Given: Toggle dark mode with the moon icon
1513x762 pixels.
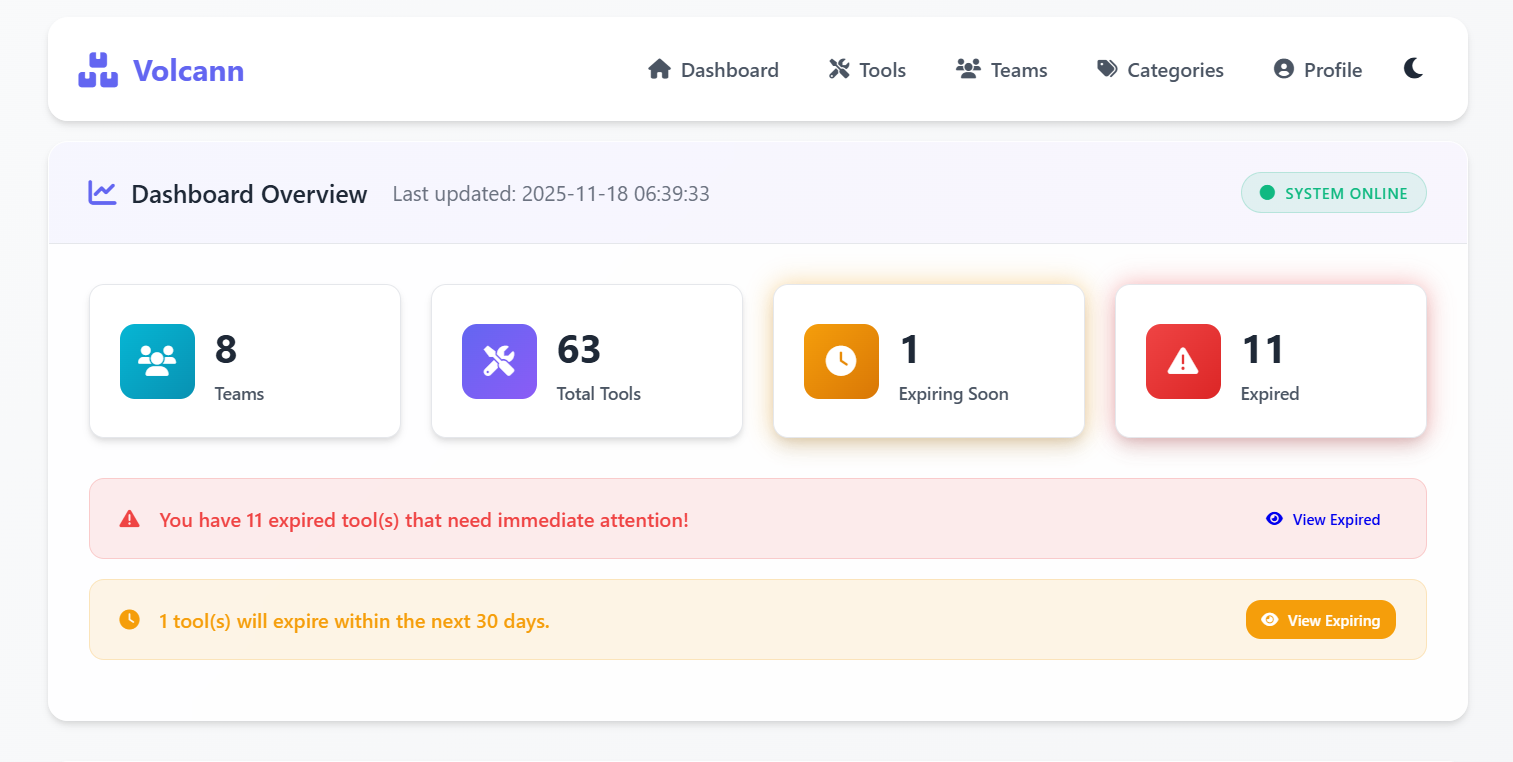Looking at the screenshot, I should 1413,68.
